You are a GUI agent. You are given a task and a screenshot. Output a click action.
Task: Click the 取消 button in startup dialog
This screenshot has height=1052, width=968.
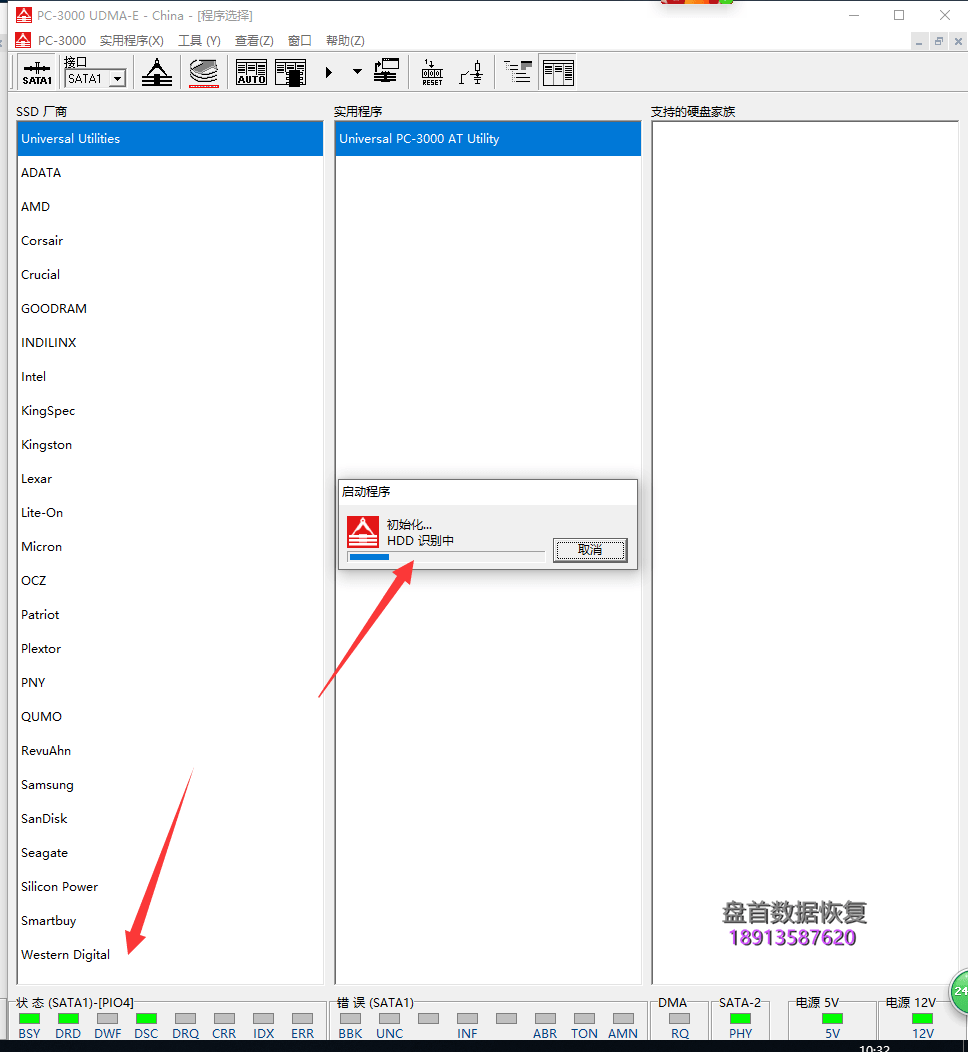(590, 550)
